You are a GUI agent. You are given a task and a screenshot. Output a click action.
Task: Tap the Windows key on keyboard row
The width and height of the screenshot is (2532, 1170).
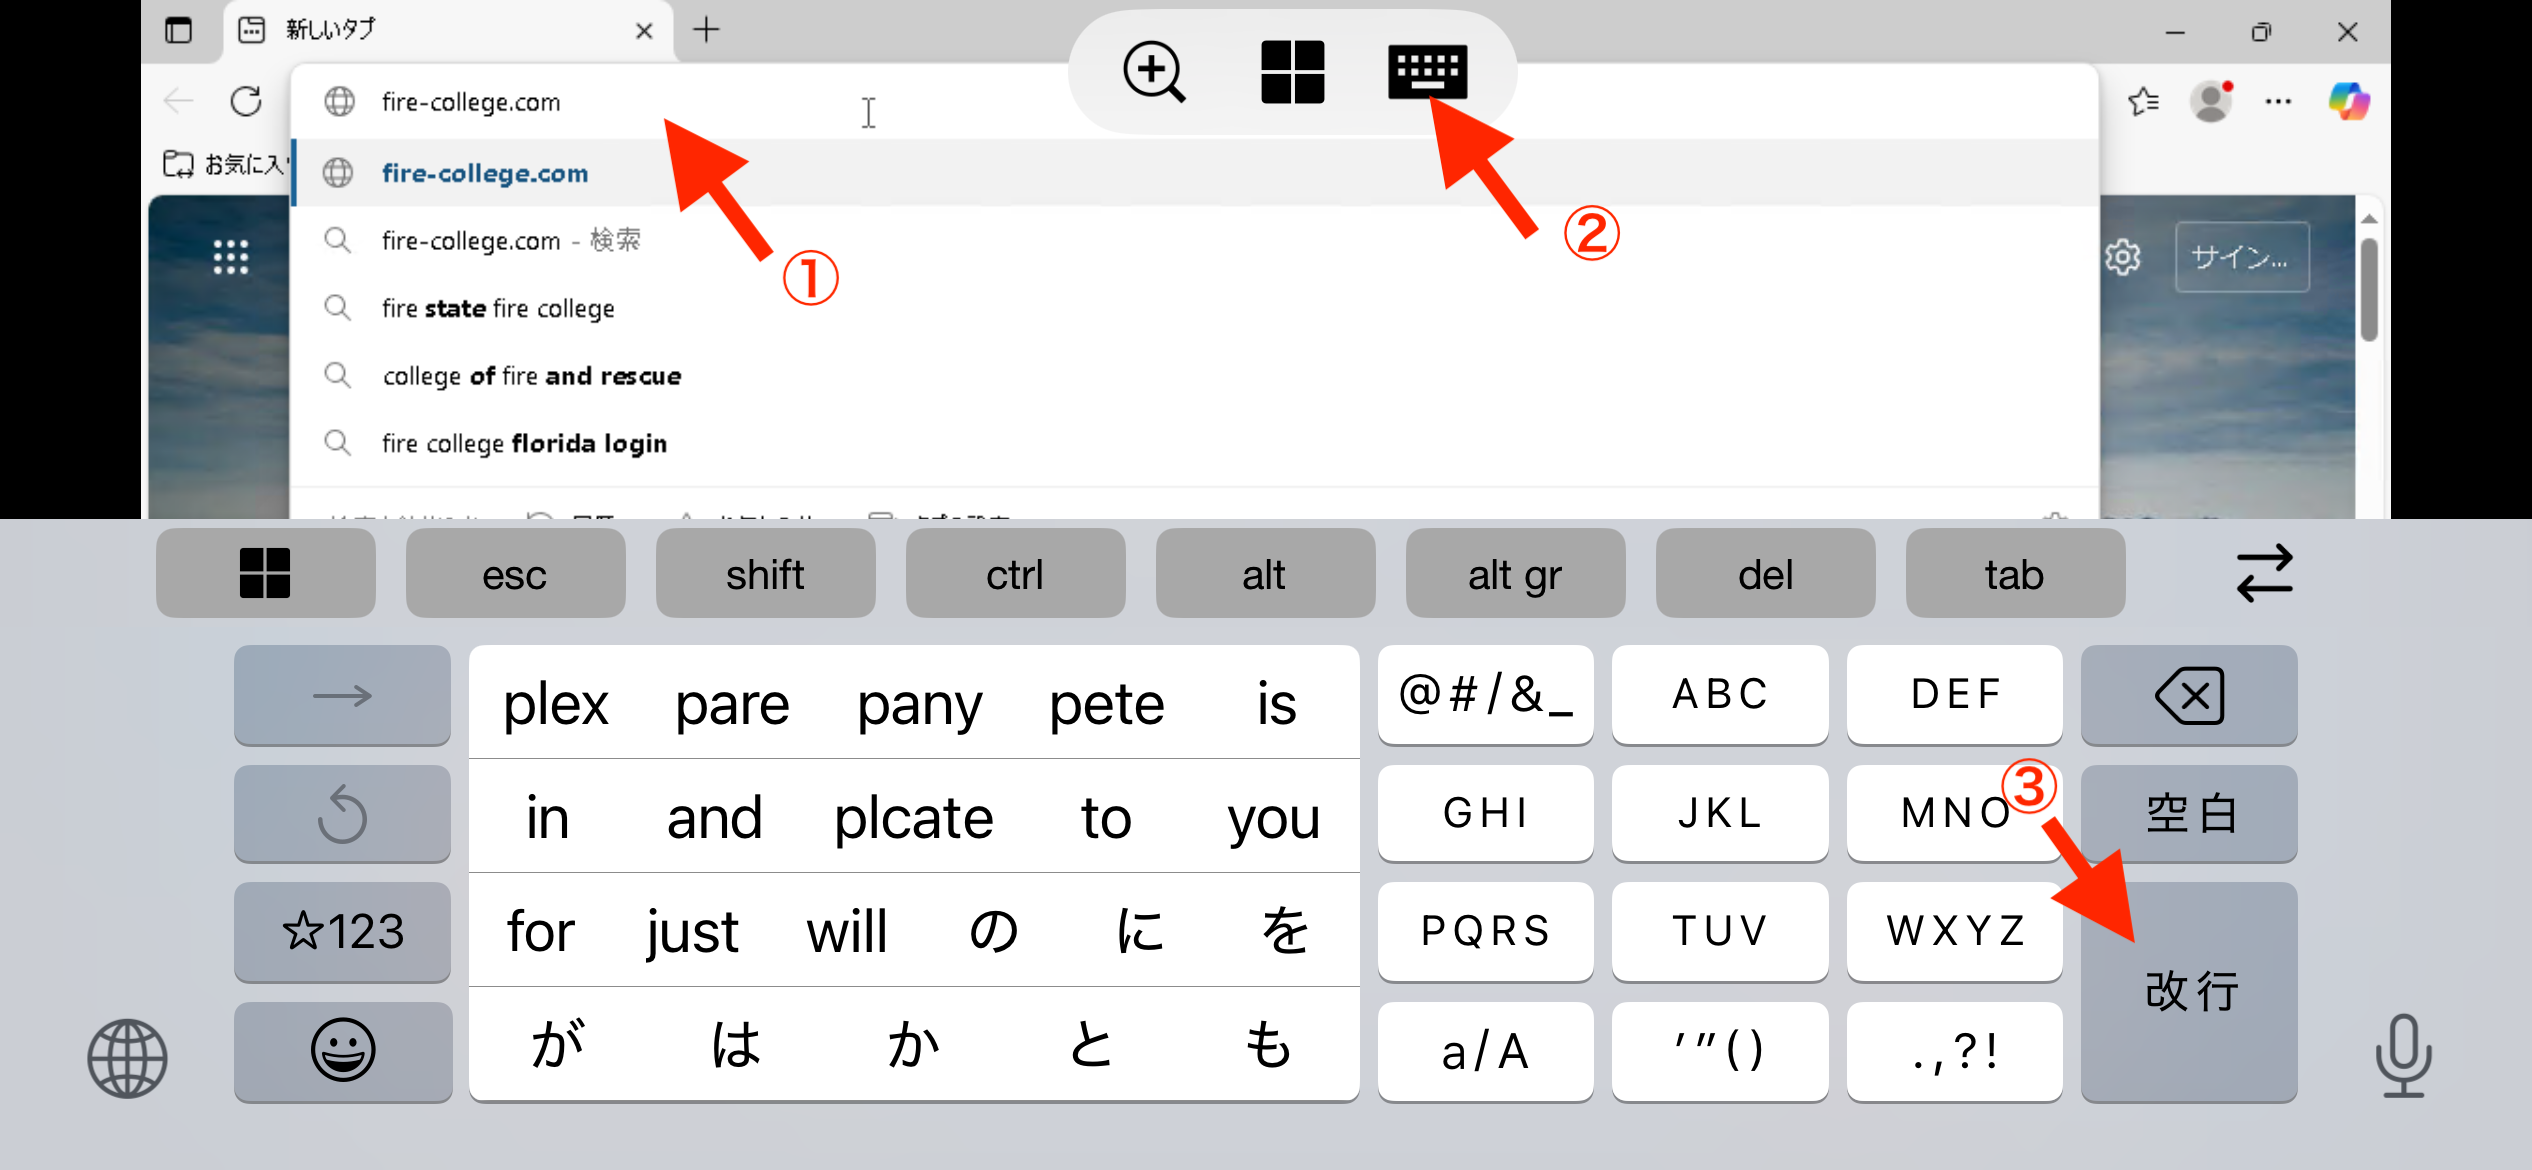265,574
